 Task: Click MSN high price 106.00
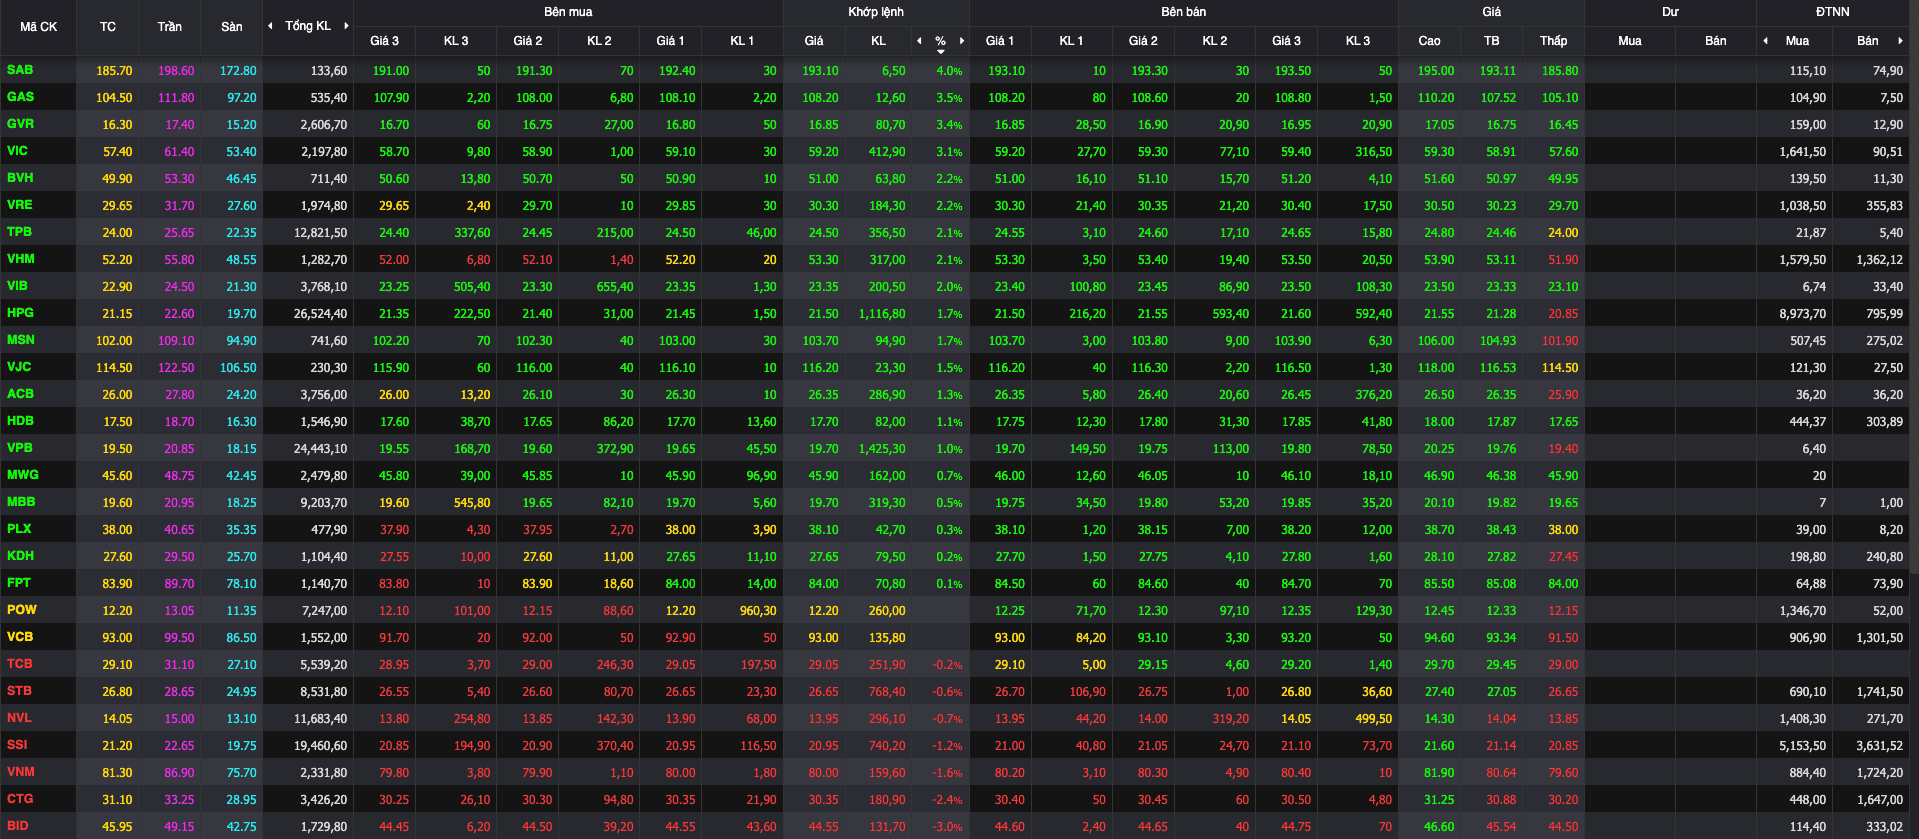click(1436, 341)
